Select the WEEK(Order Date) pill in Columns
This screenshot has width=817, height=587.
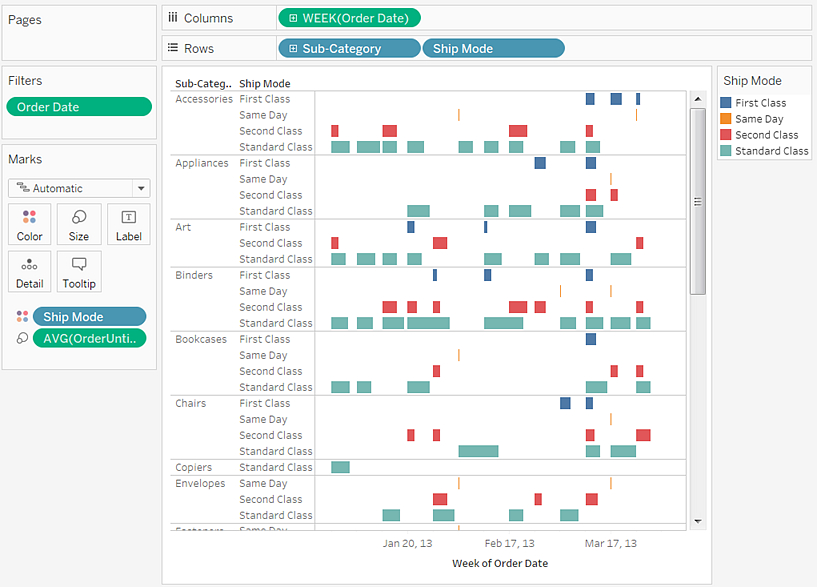pos(350,18)
